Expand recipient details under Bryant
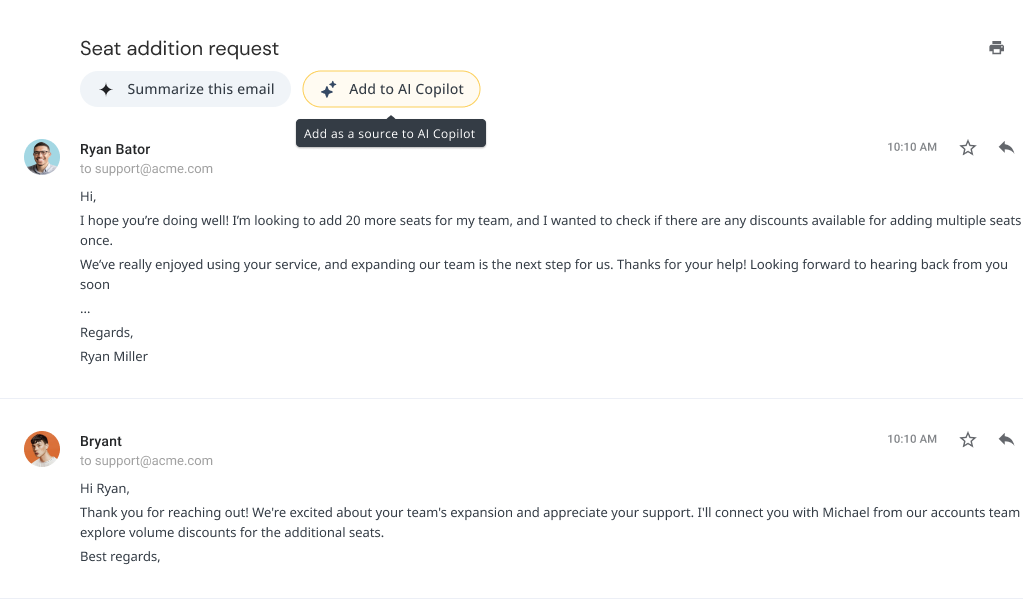The image size is (1023, 612). click(146, 461)
